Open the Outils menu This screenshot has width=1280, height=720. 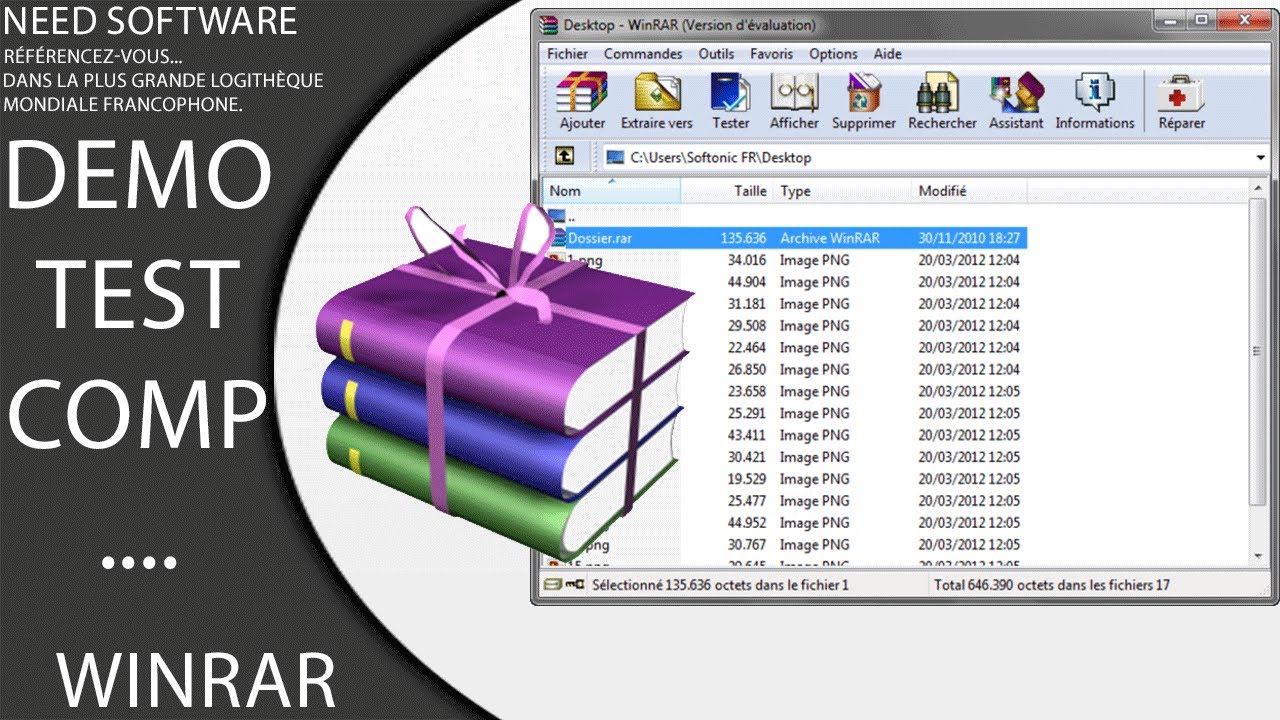pyautogui.click(x=716, y=54)
